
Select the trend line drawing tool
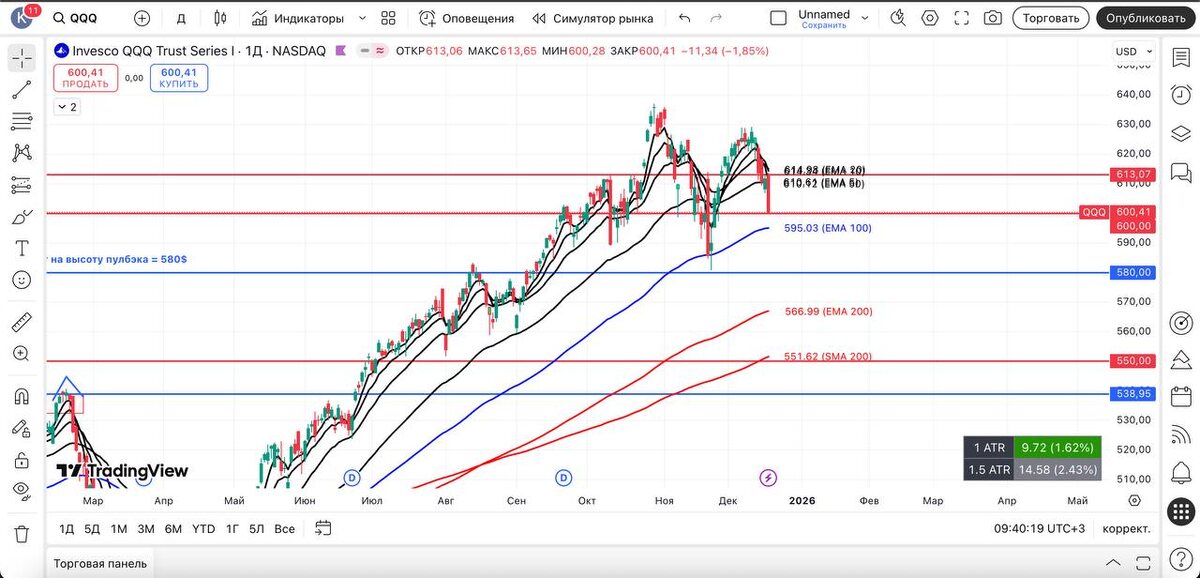(x=21, y=90)
